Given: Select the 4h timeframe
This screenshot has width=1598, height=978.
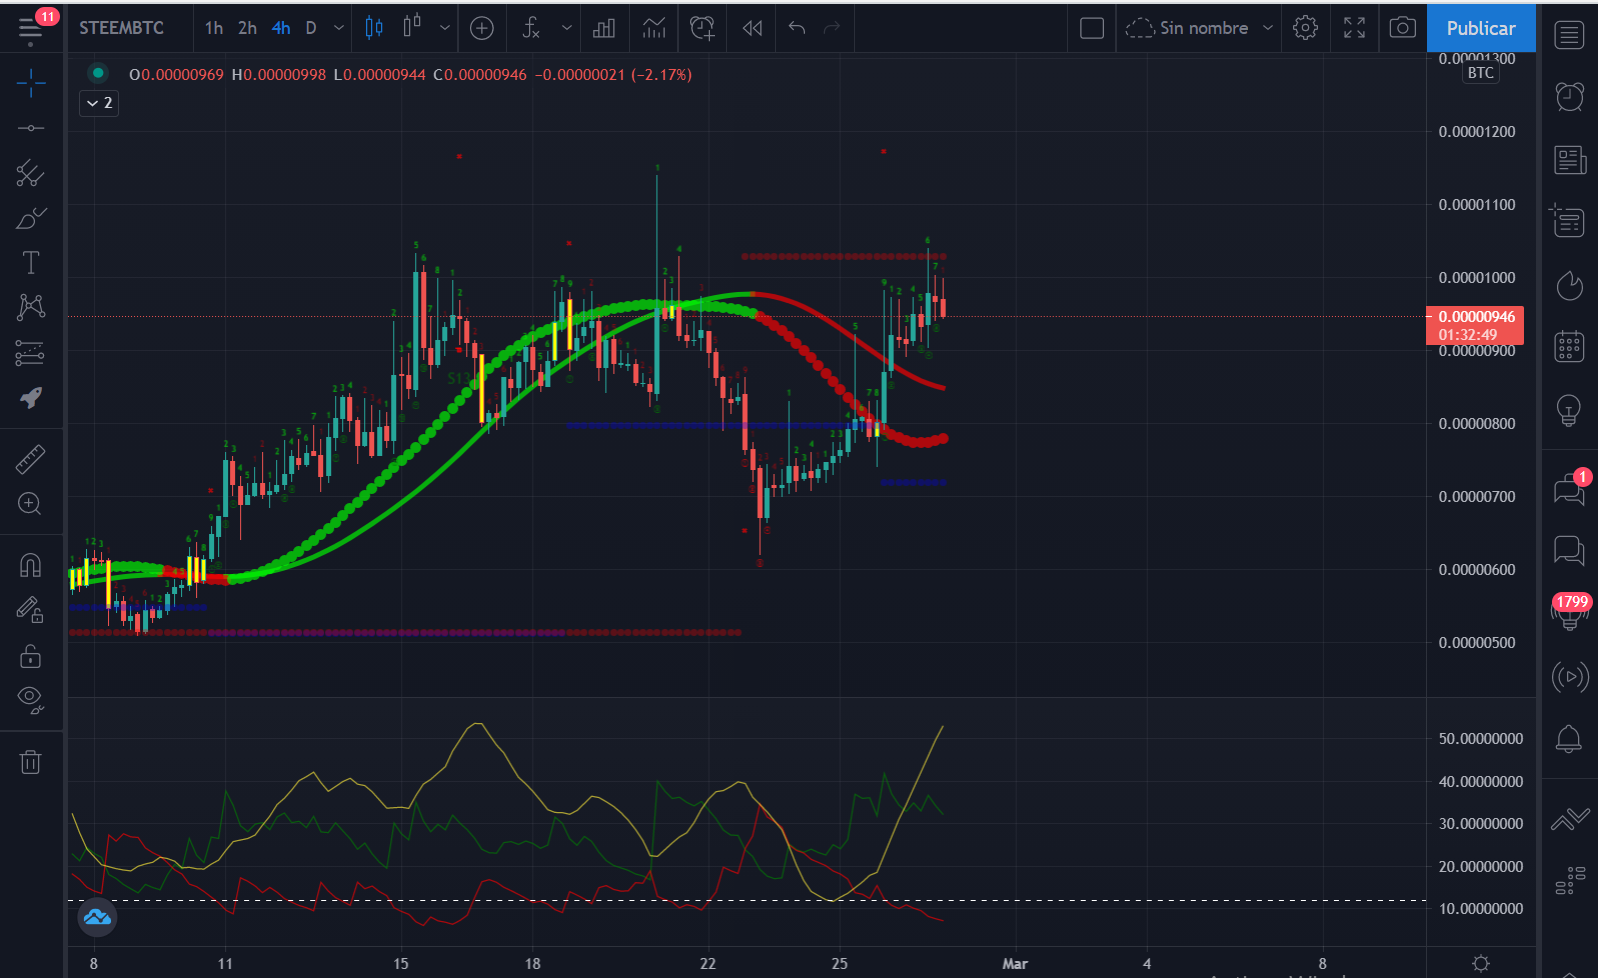Looking at the screenshot, I should pos(281,28).
